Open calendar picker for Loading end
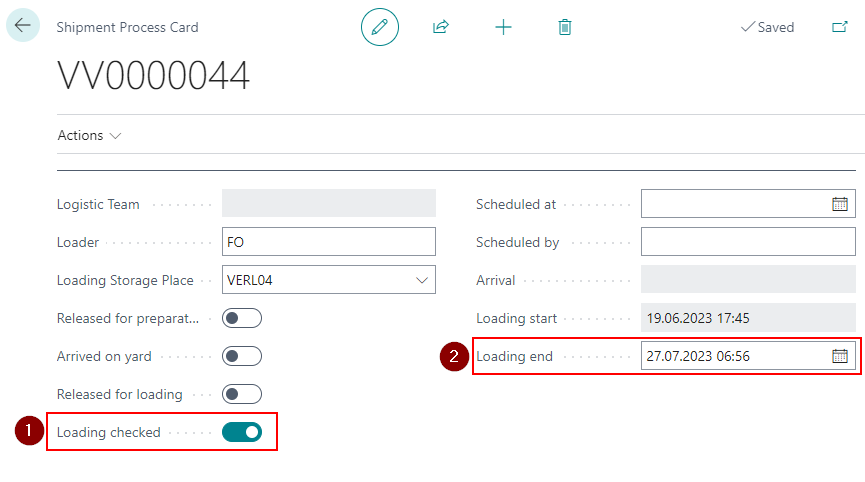Image resolution: width=865 pixels, height=482 pixels. coord(840,356)
